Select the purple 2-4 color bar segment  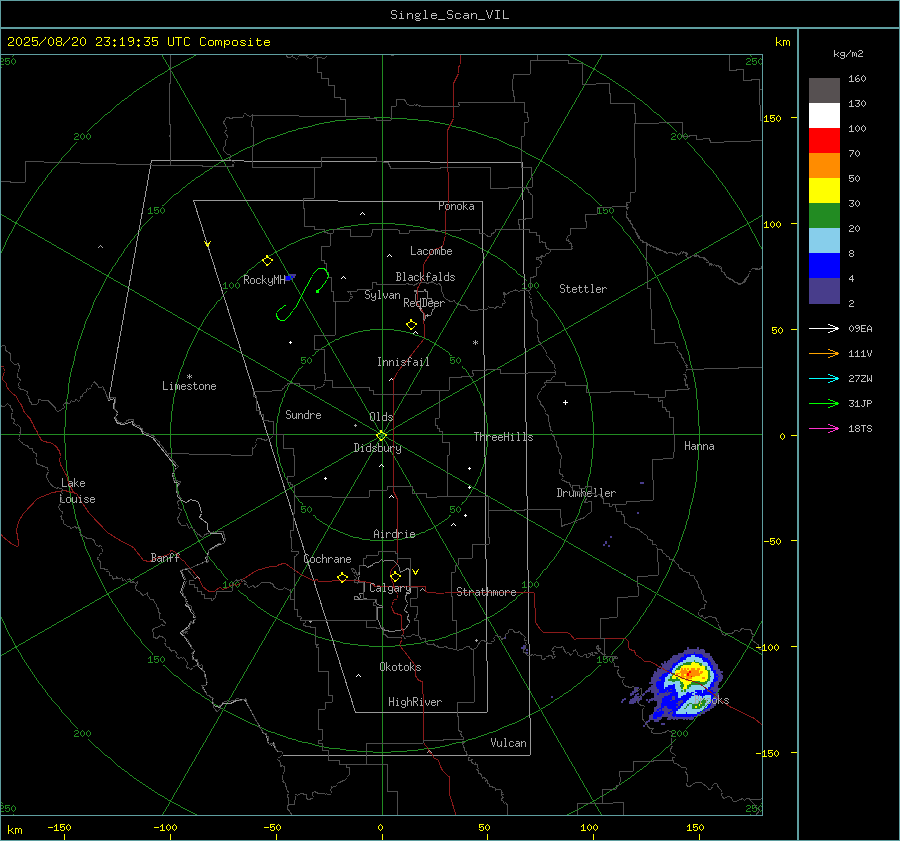click(824, 291)
